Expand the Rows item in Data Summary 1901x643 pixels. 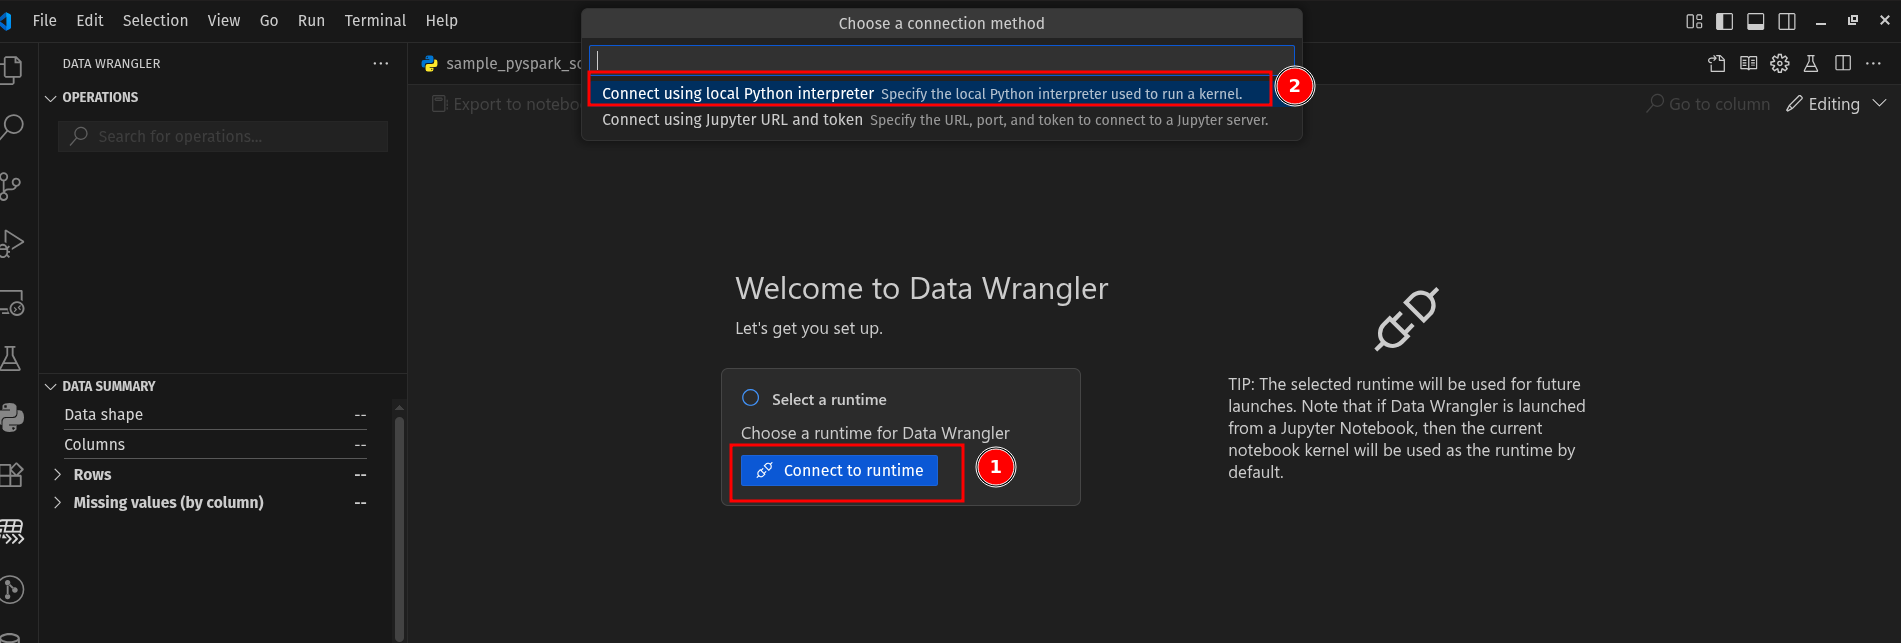(57, 474)
